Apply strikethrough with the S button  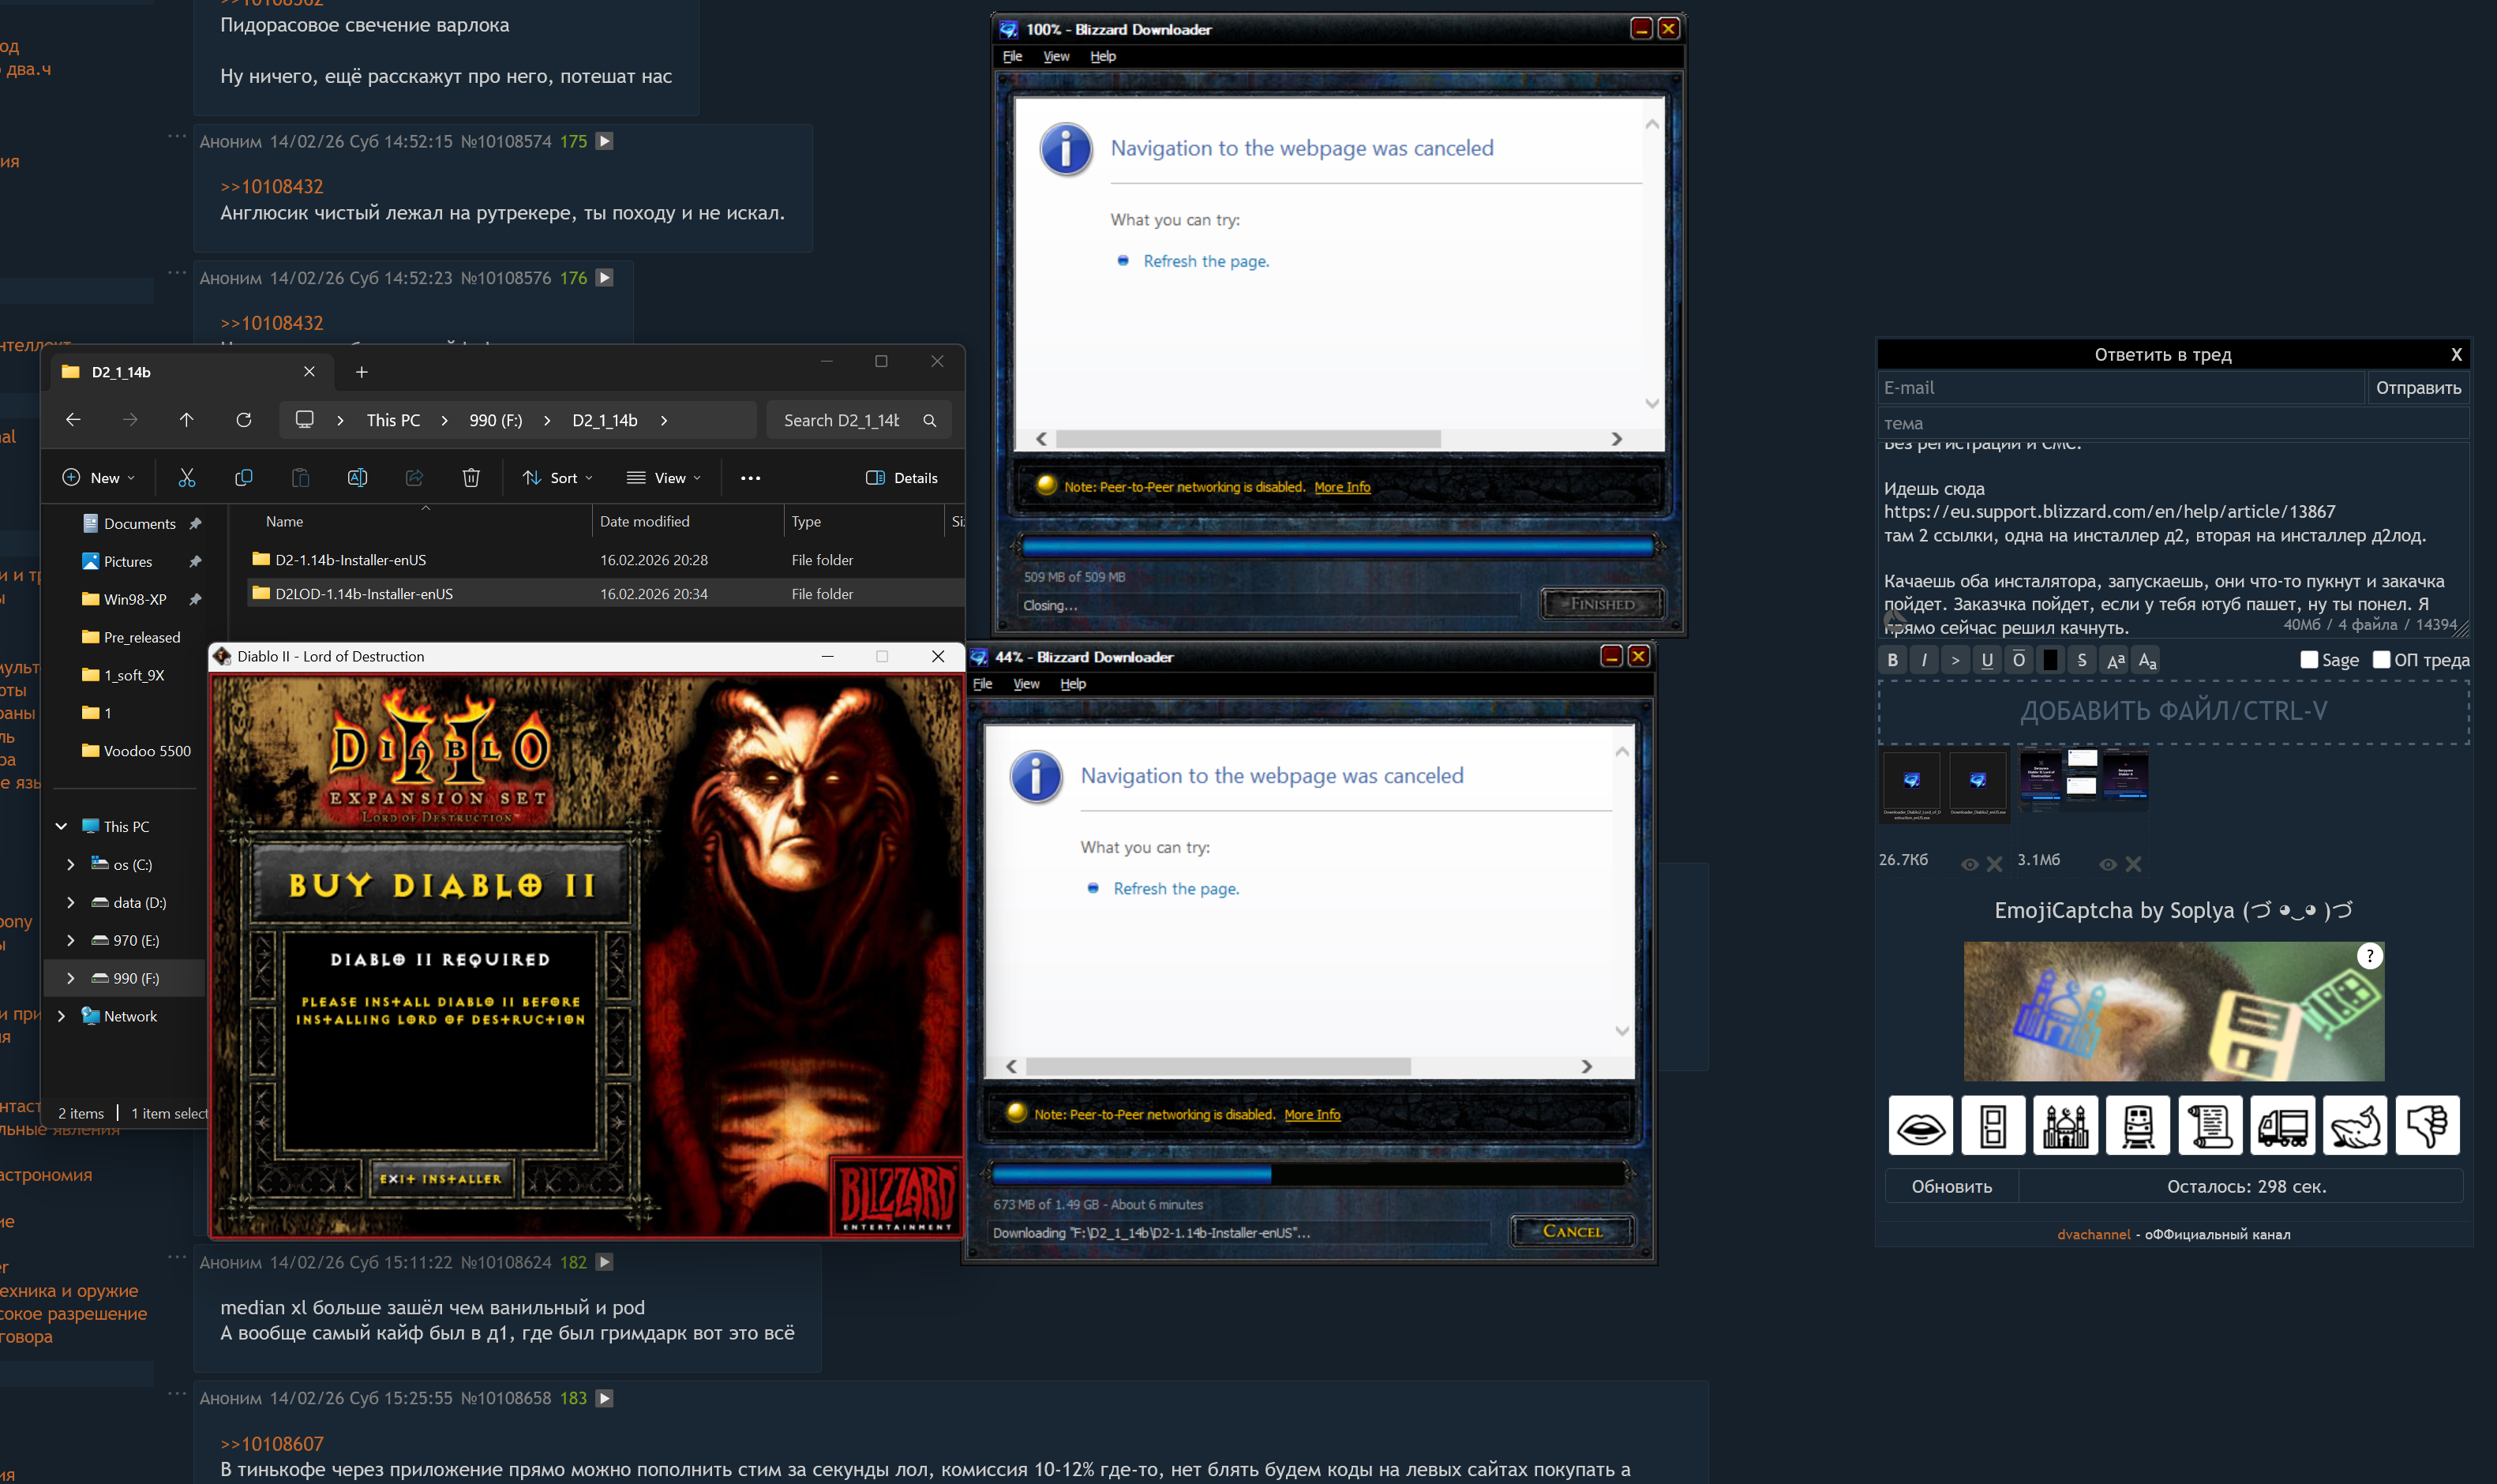pyautogui.click(x=2081, y=660)
